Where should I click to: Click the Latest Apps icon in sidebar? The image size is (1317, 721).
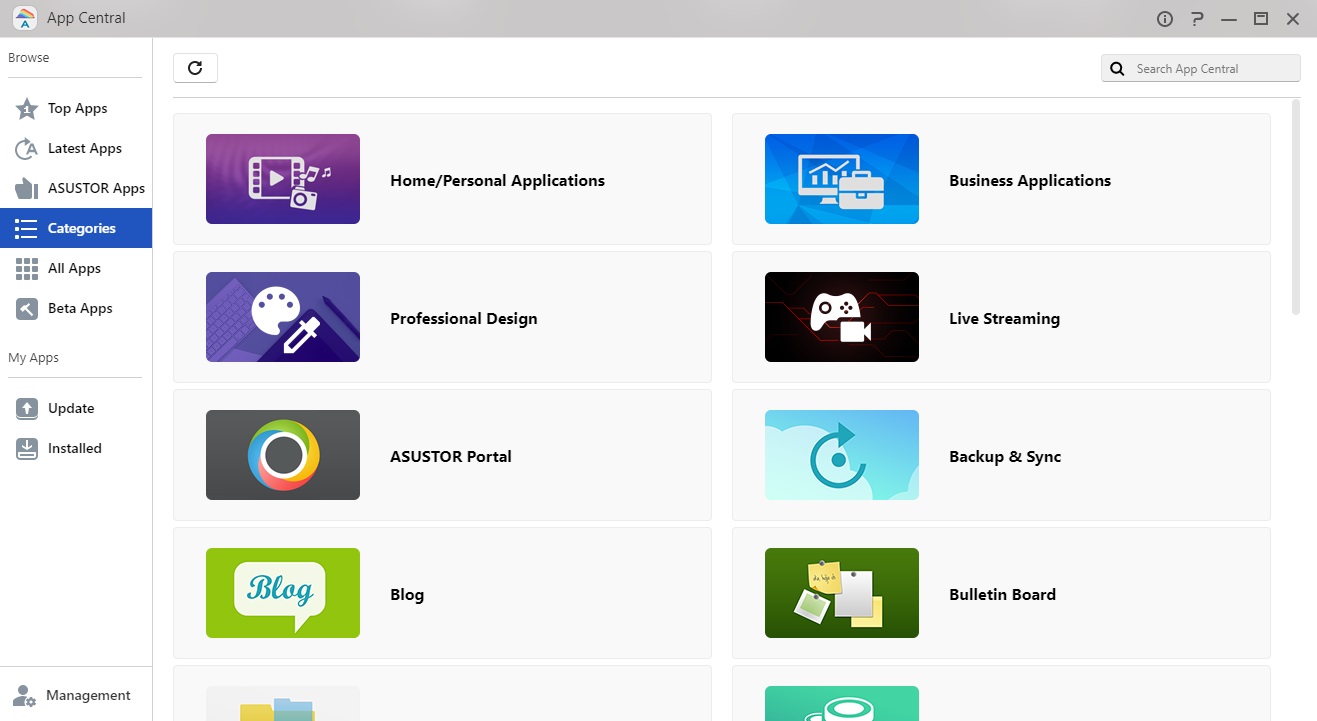point(27,149)
